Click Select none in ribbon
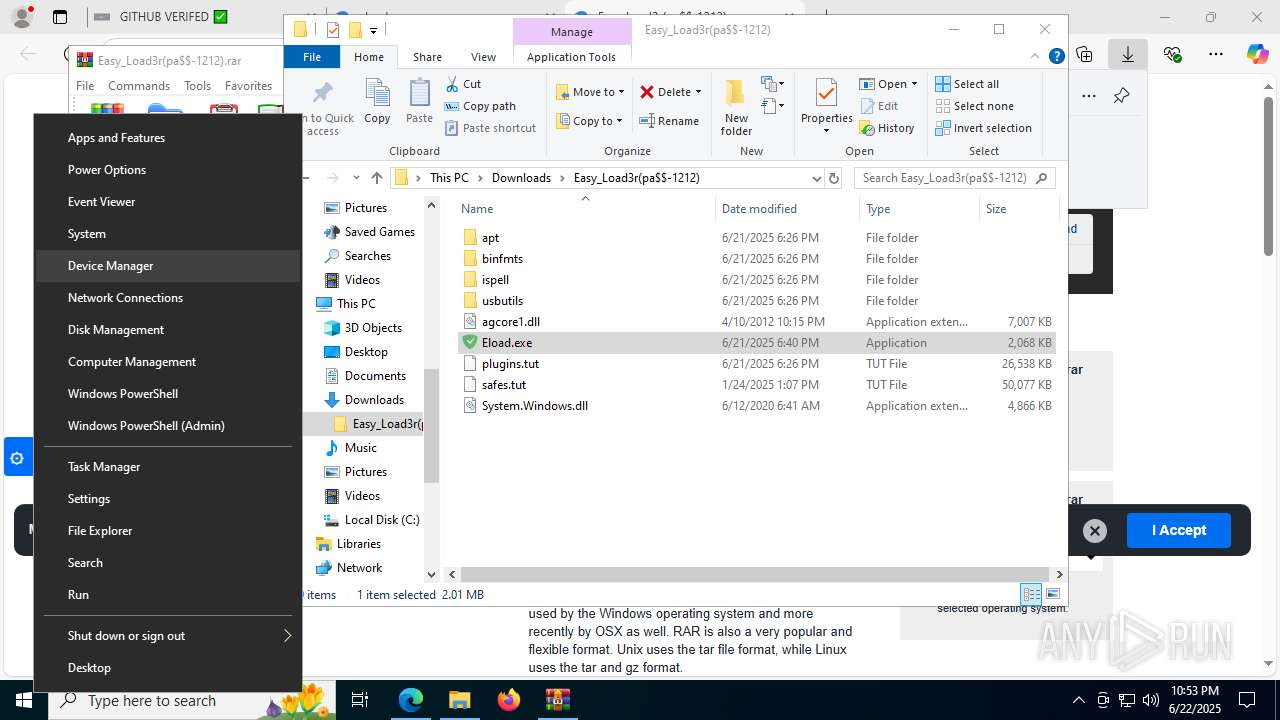The width and height of the screenshot is (1280, 720). pyautogui.click(x=974, y=106)
